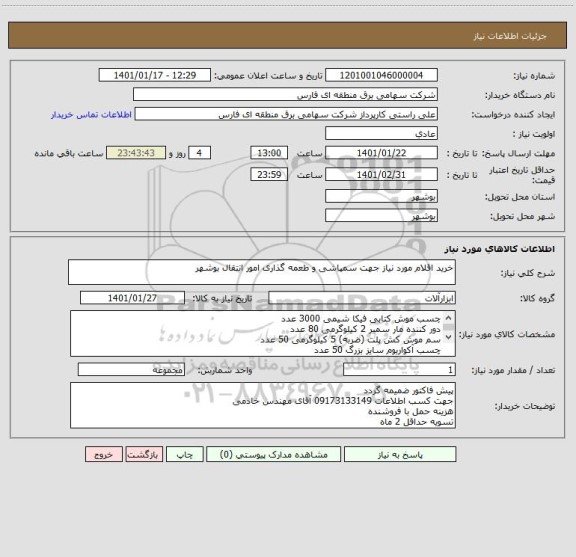576x557 pixels.
Task: Click the خروج exit button
Action: (x=104, y=454)
